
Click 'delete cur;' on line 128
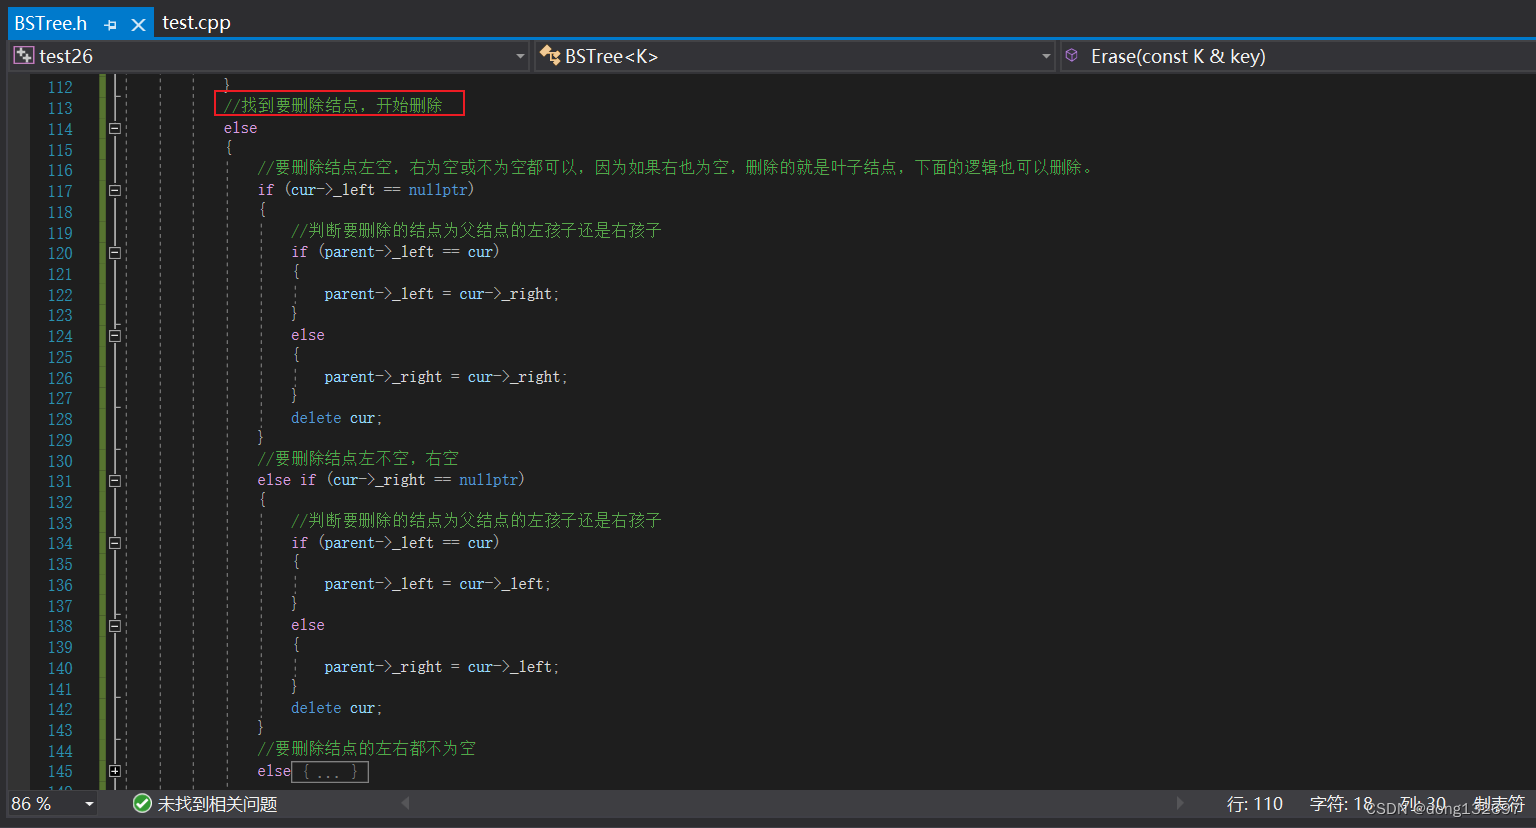point(337,418)
